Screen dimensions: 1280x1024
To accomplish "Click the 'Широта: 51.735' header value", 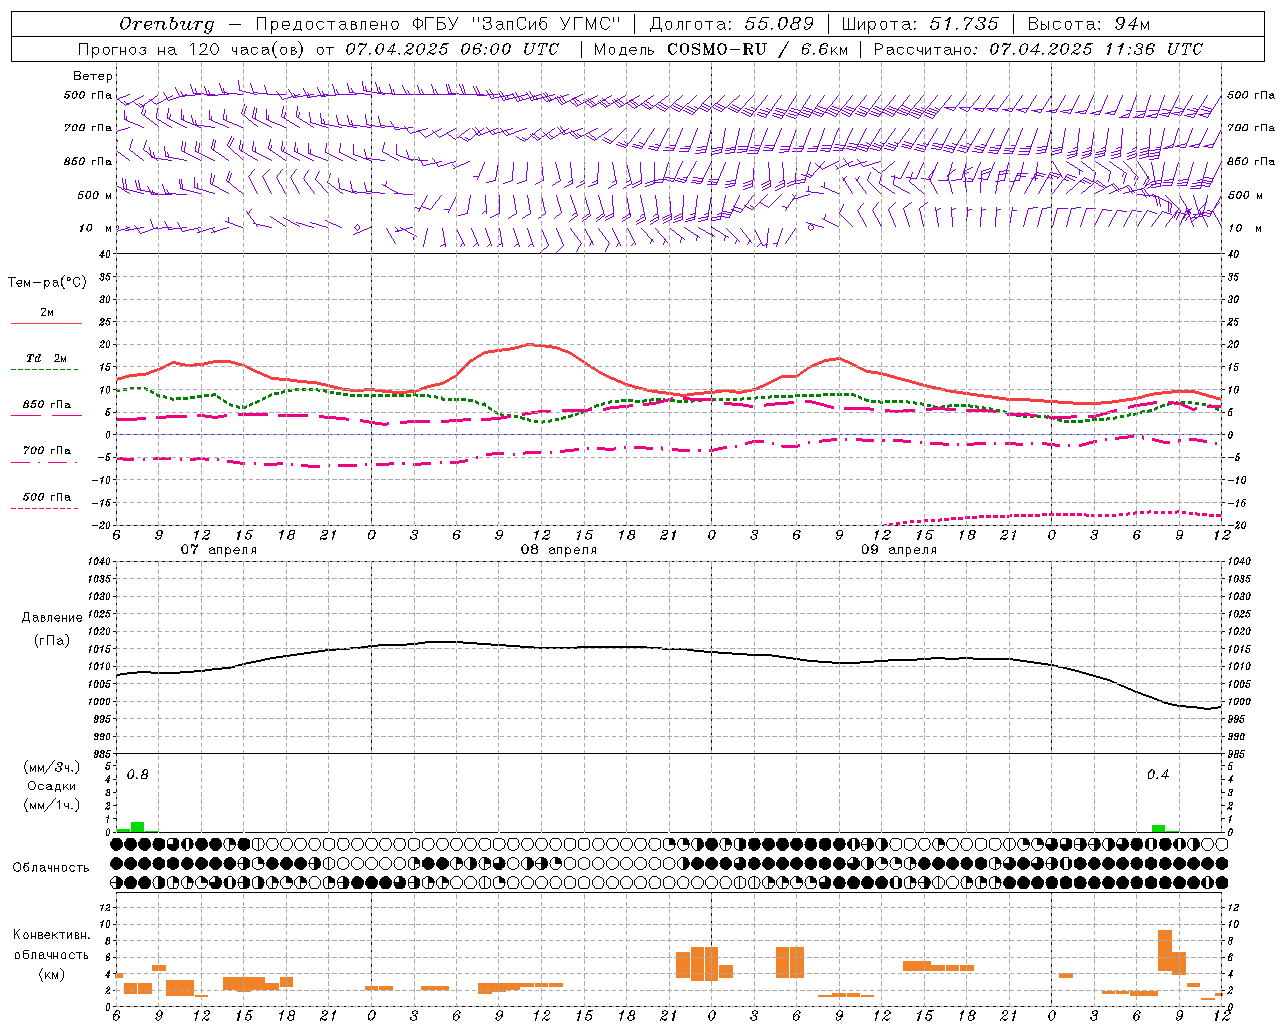I will tap(920, 24).
